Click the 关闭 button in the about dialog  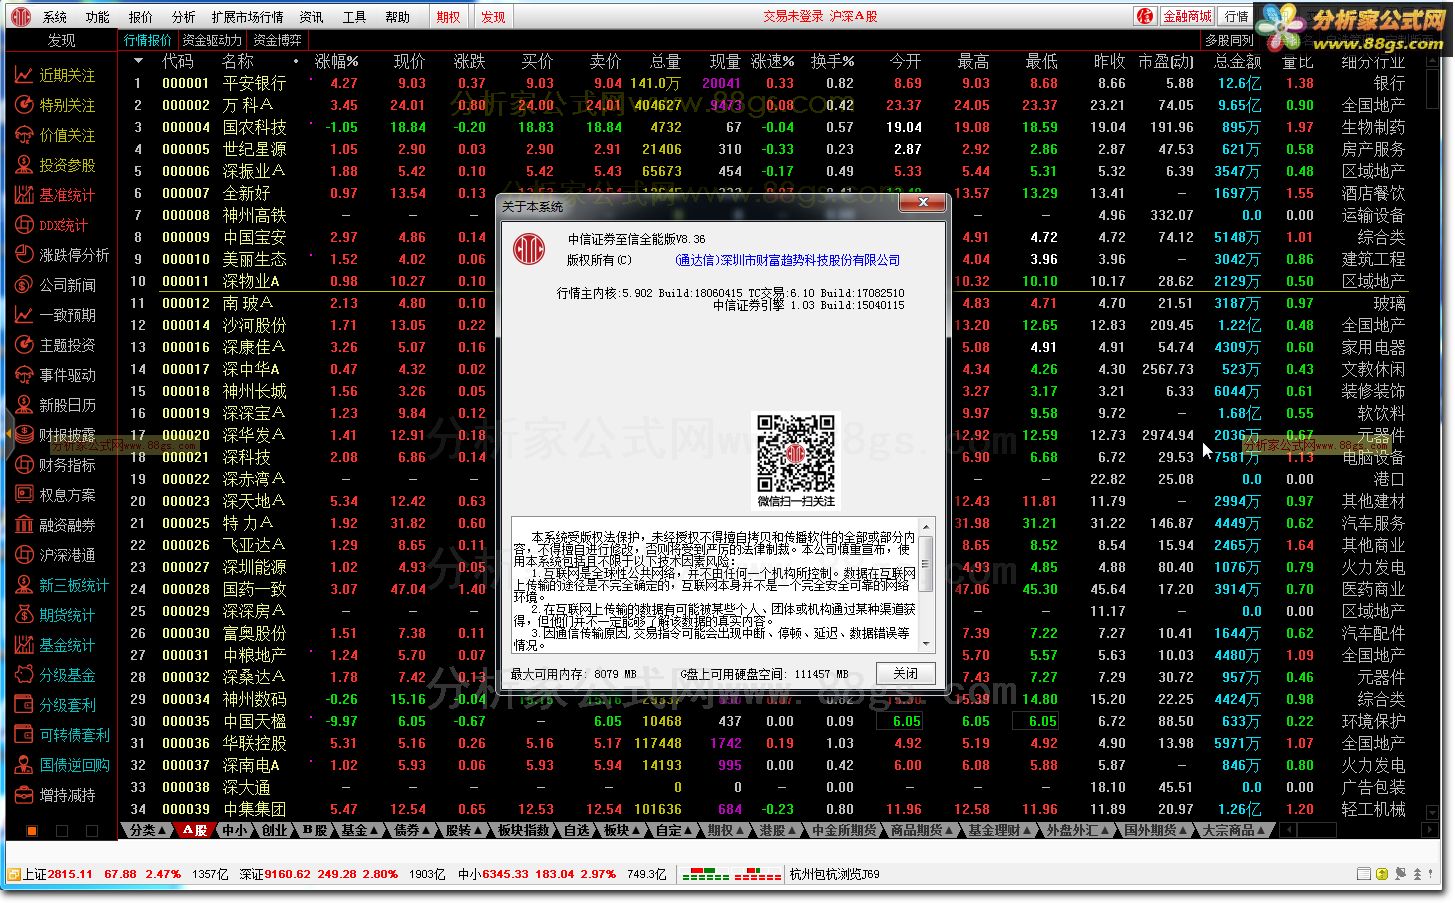(906, 673)
